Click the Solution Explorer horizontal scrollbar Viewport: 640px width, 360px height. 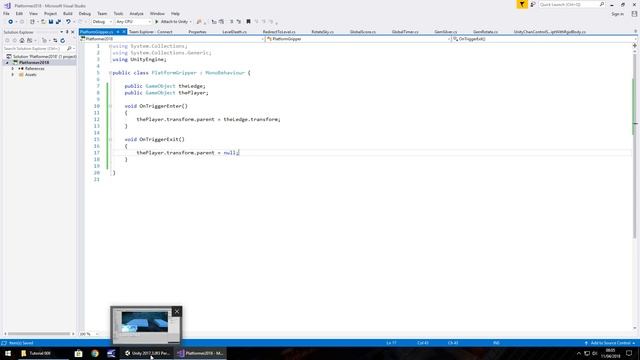click(x=39, y=334)
